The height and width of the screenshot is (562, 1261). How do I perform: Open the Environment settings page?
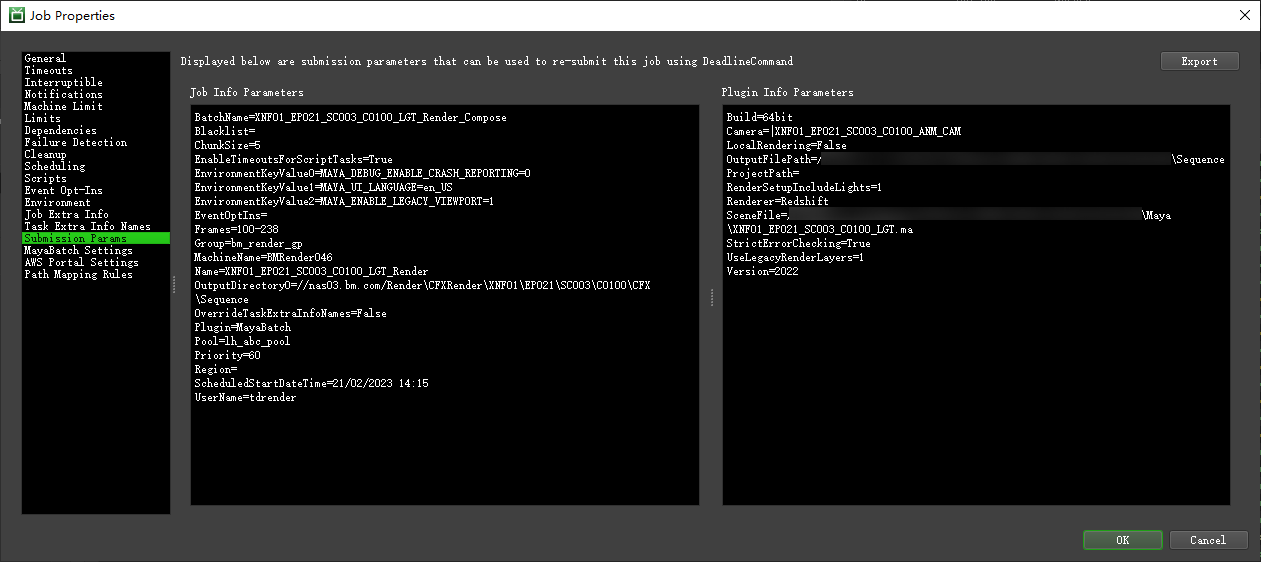pyautogui.click(x=57, y=203)
